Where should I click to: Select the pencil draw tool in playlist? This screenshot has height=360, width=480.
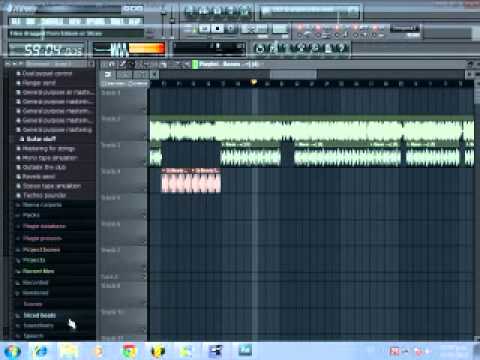coord(123,64)
